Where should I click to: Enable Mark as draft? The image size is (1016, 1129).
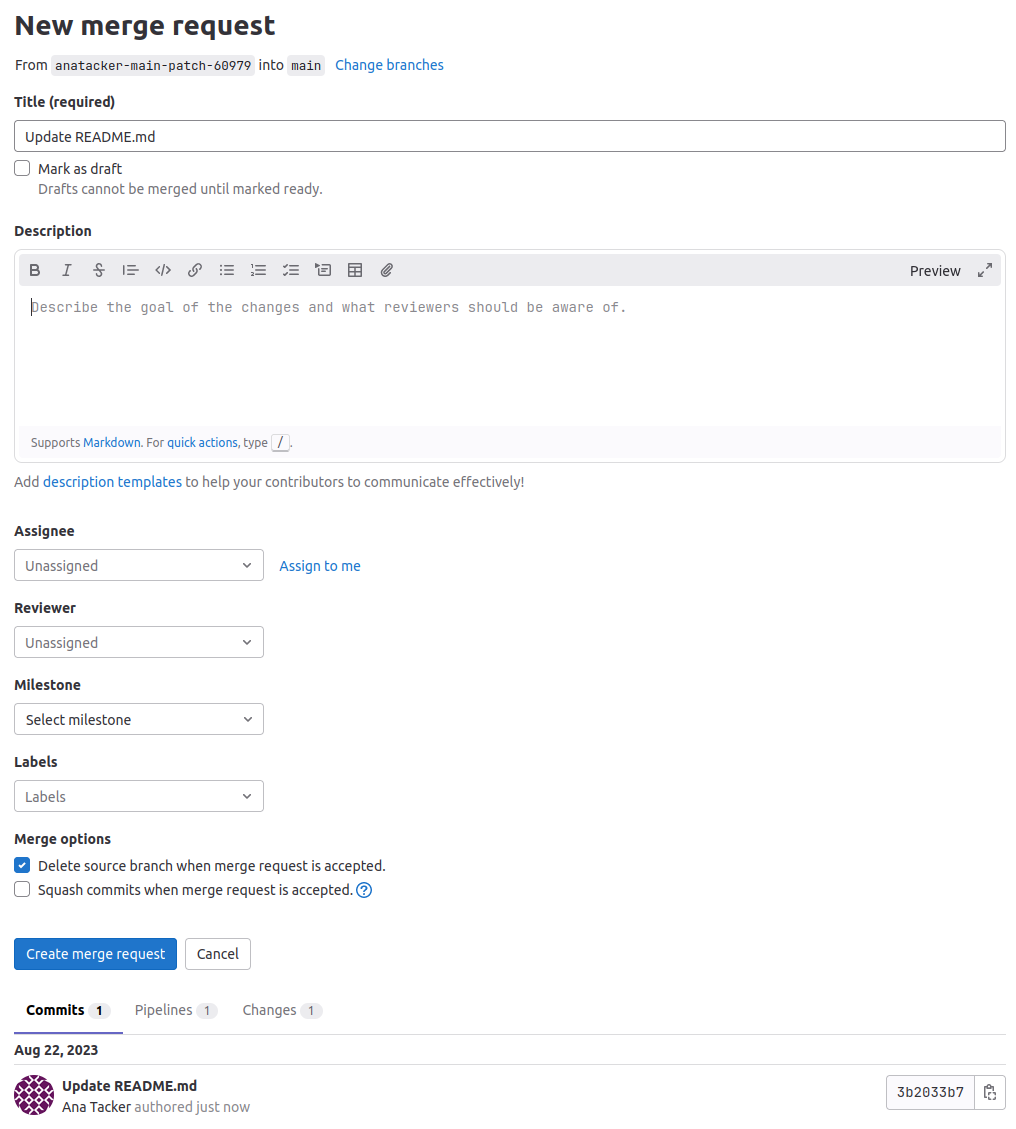pyautogui.click(x=21, y=167)
